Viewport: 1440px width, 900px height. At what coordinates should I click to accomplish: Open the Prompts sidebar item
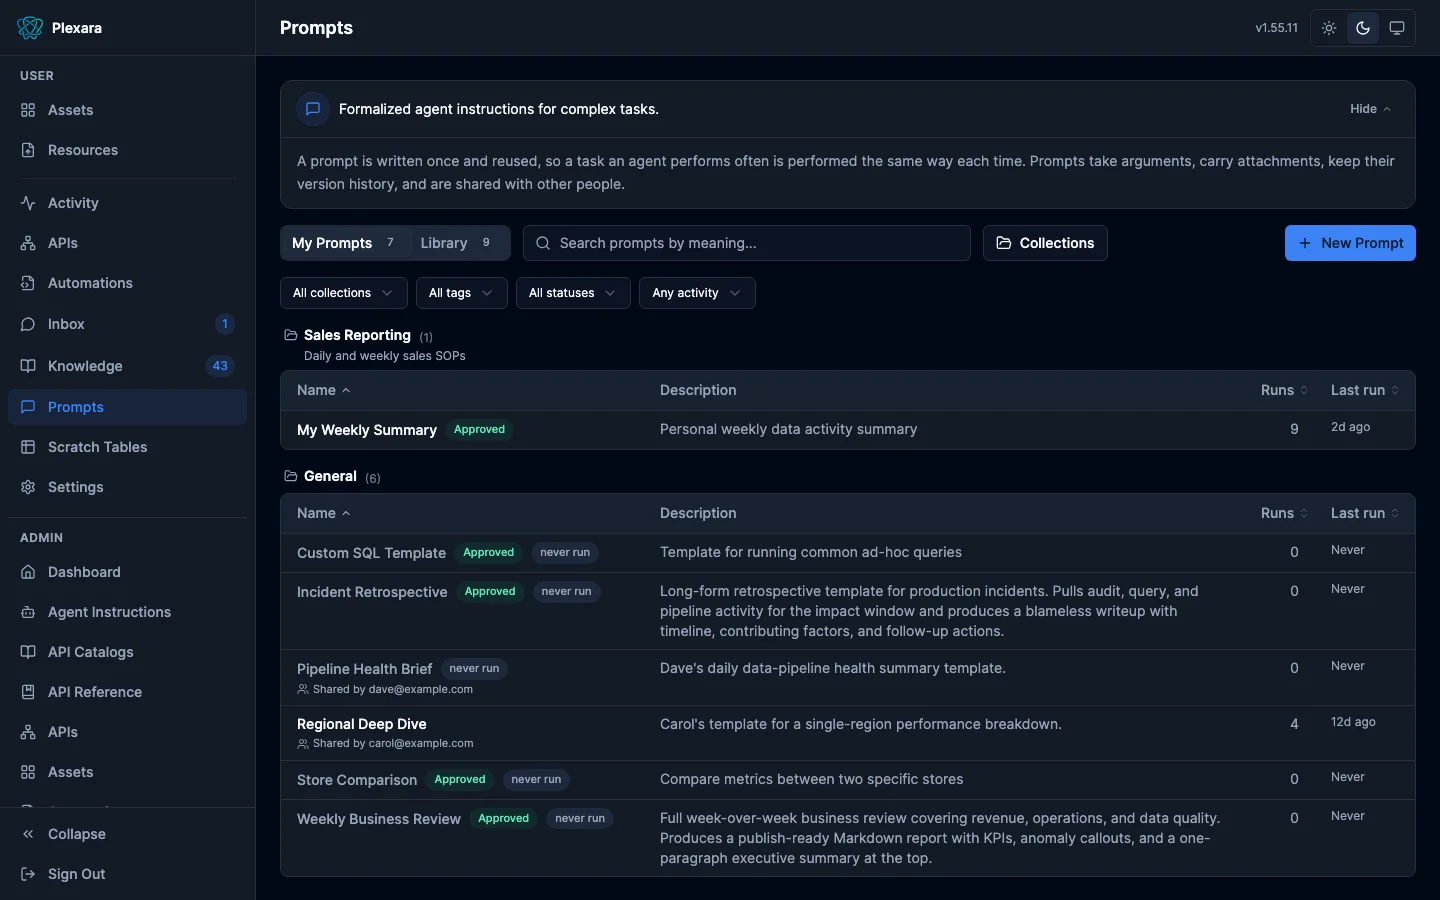tap(127, 407)
